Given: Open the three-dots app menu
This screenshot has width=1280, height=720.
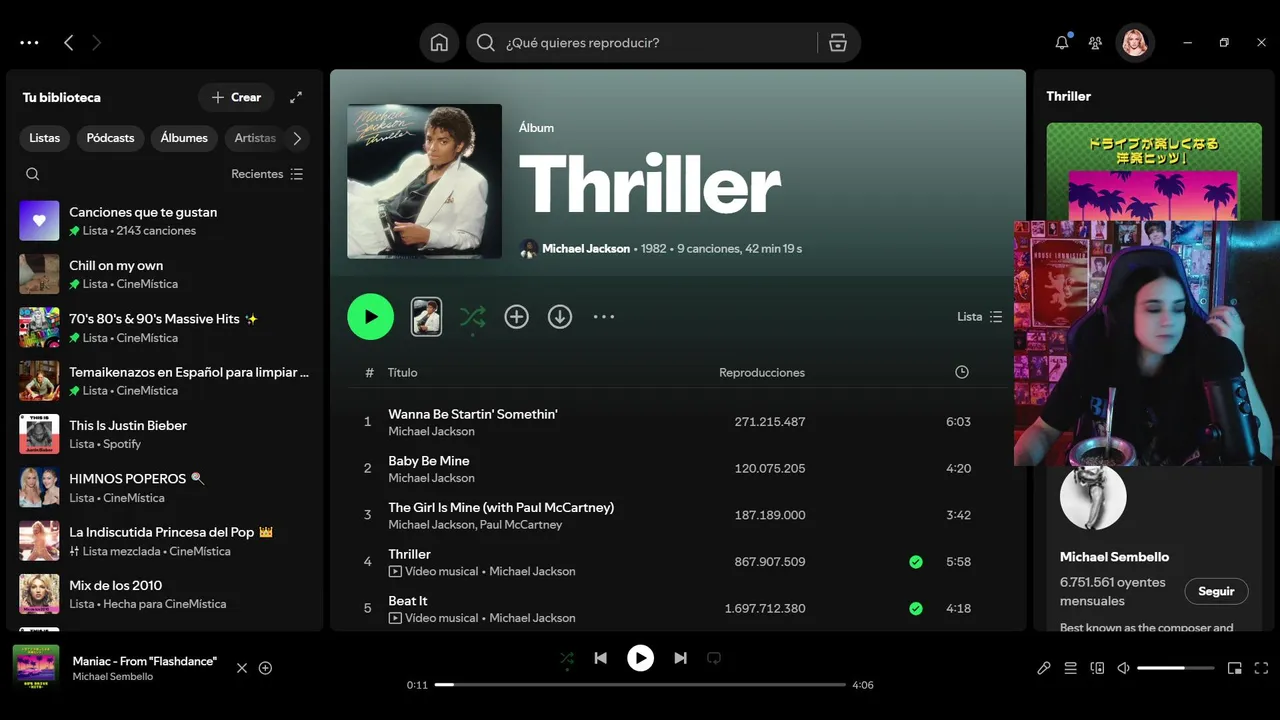Looking at the screenshot, I should pyautogui.click(x=29, y=43).
